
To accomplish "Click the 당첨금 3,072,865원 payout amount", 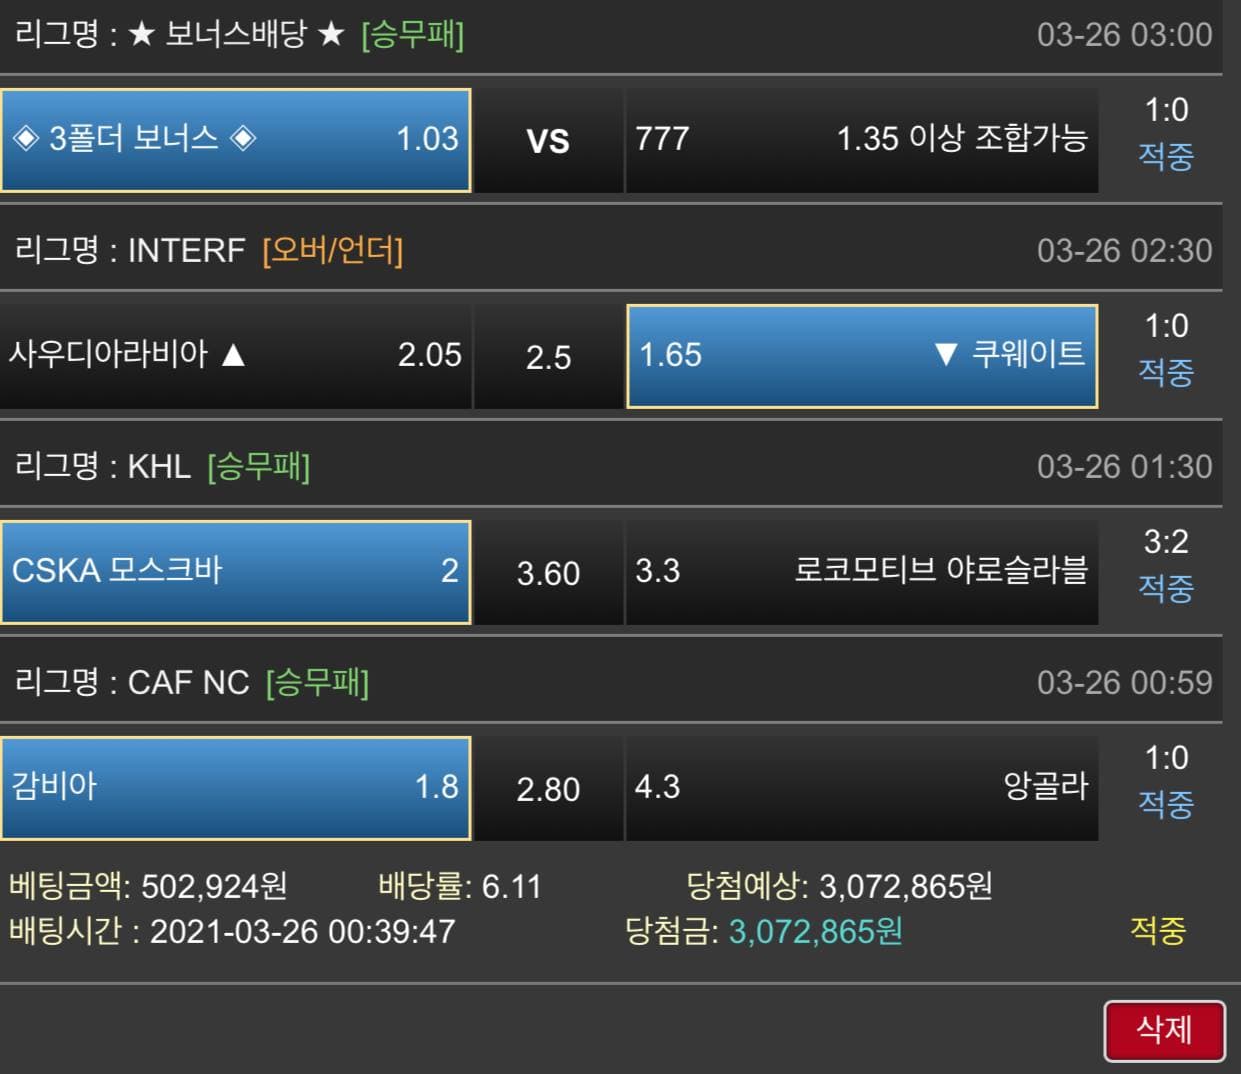I will [815, 931].
